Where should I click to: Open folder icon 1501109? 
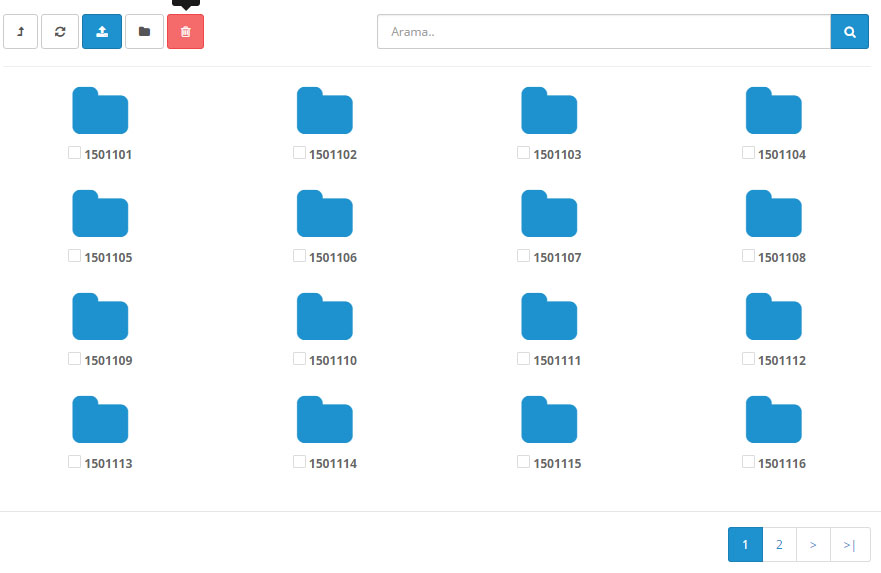point(100,316)
